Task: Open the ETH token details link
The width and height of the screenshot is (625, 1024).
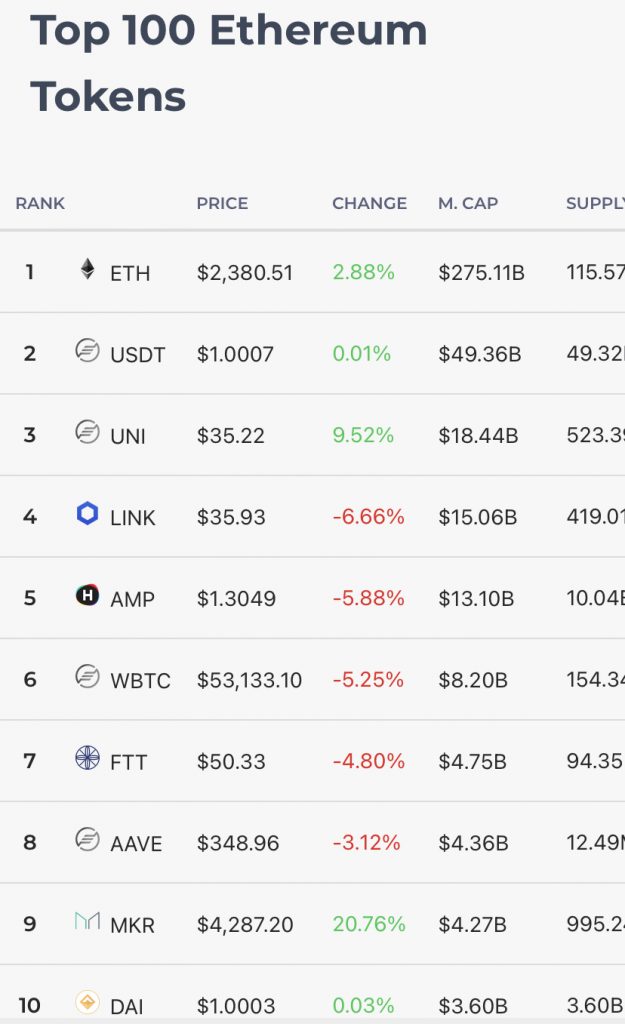Action: pos(130,271)
